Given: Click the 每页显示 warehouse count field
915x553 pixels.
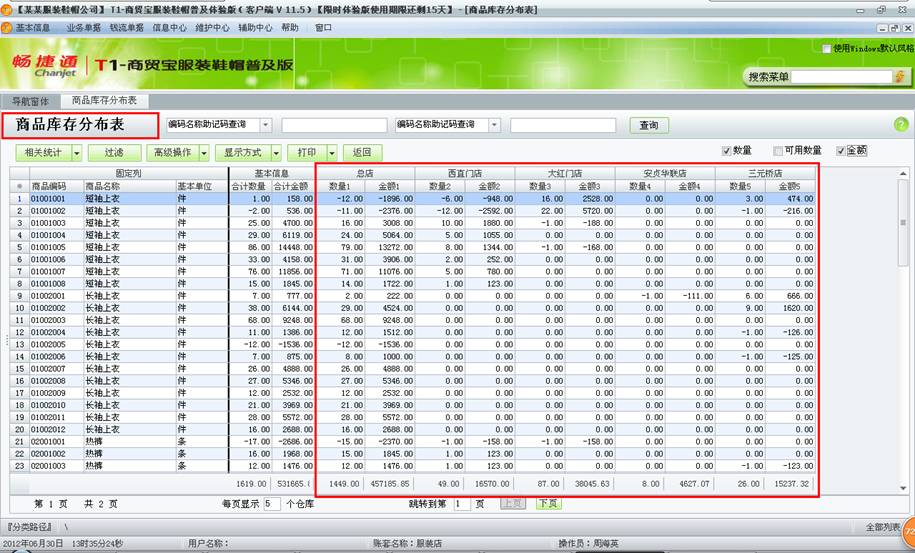Looking at the screenshot, I should [272, 503].
